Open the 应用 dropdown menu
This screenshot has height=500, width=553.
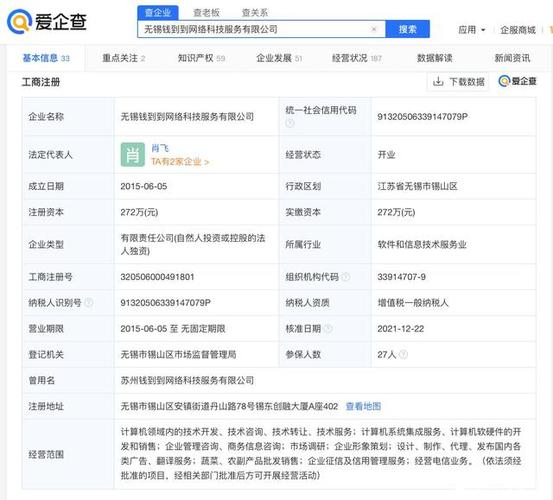click(x=472, y=30)
